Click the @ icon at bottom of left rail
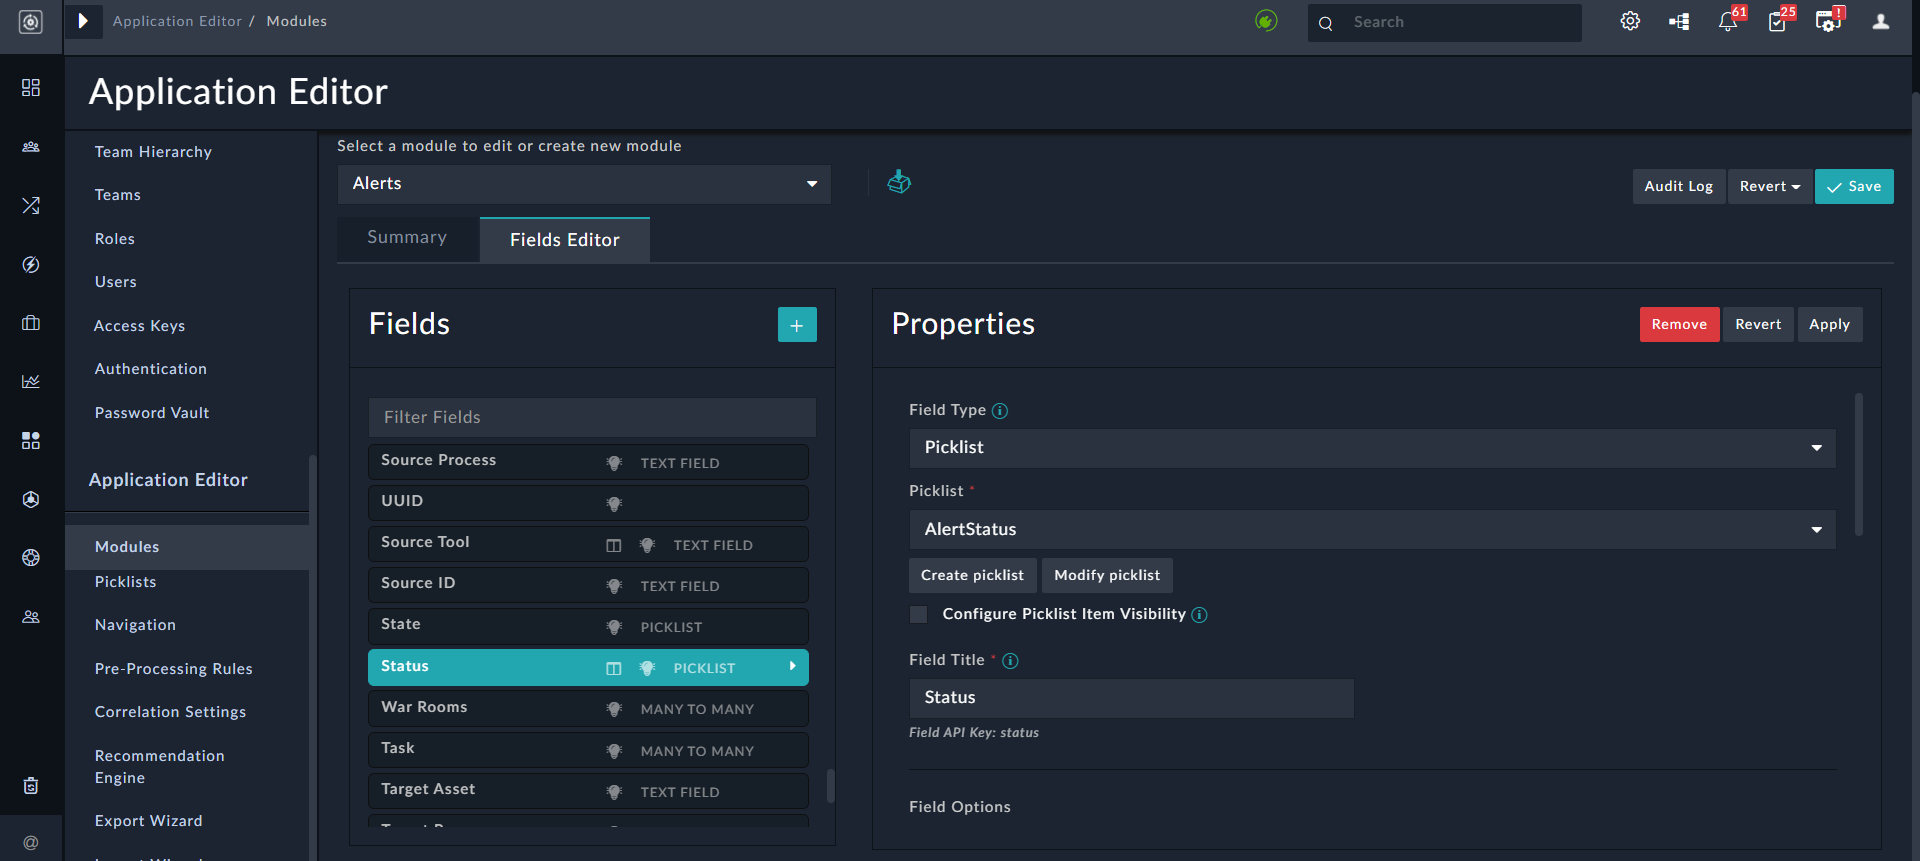This screenshot has height=861, width=1920. 31,843
